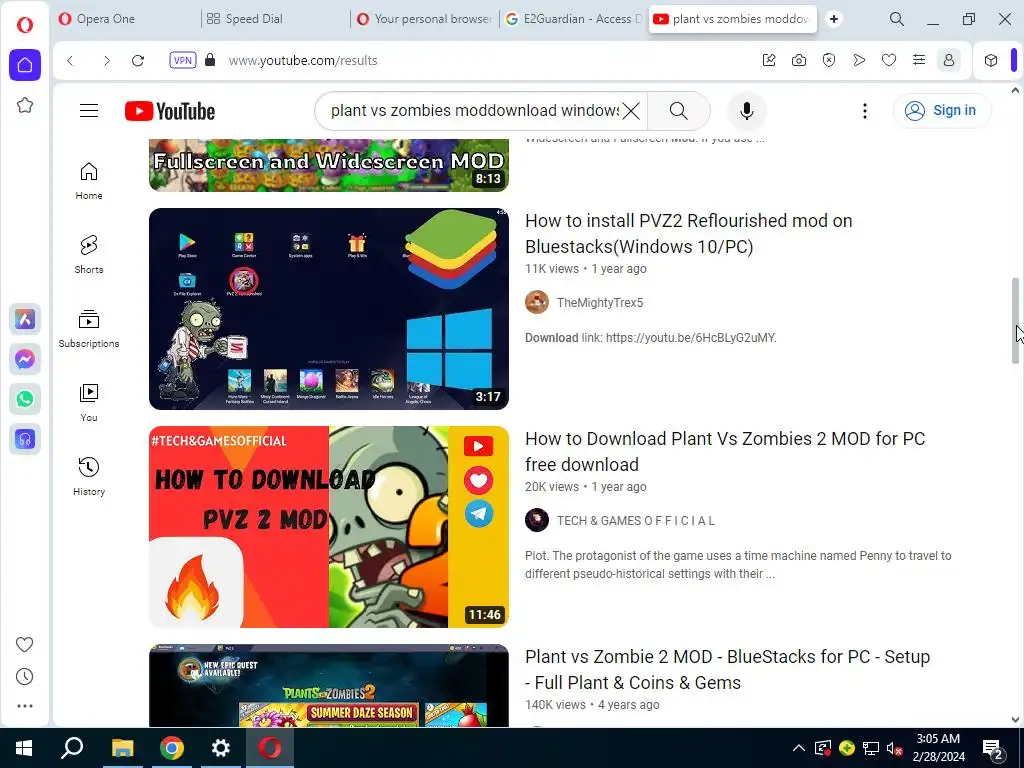Open Plant vs Zombie 2 MOD BlueStacks title

(728, 669)
